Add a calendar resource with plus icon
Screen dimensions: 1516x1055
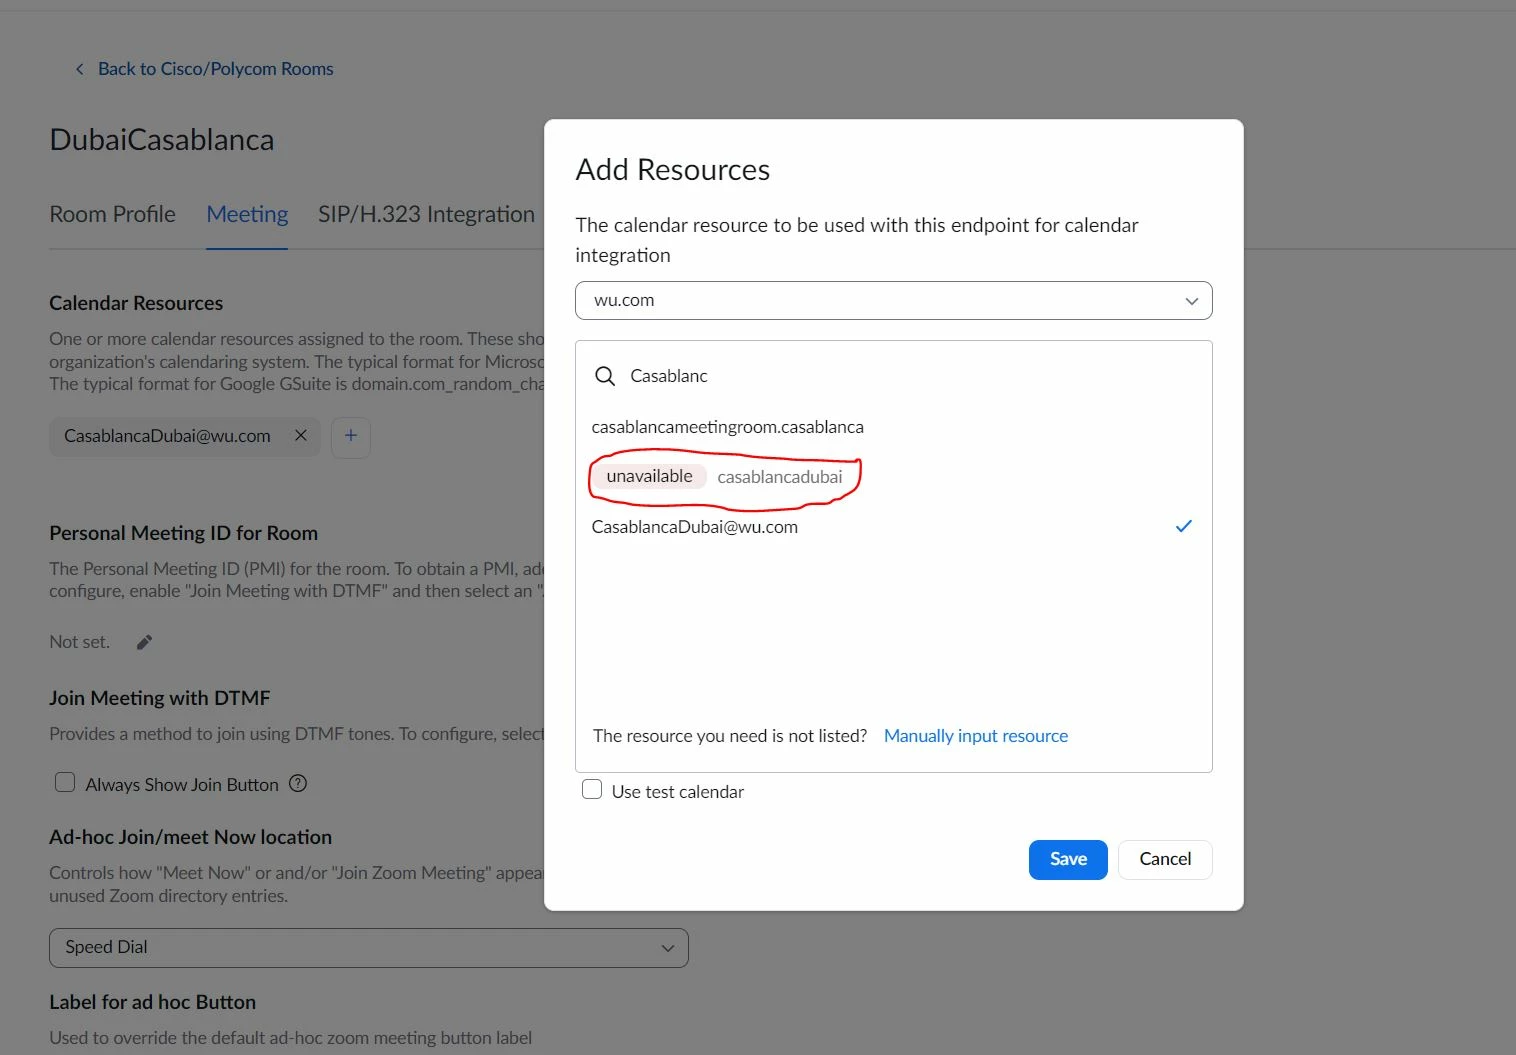tap(351, 437)
